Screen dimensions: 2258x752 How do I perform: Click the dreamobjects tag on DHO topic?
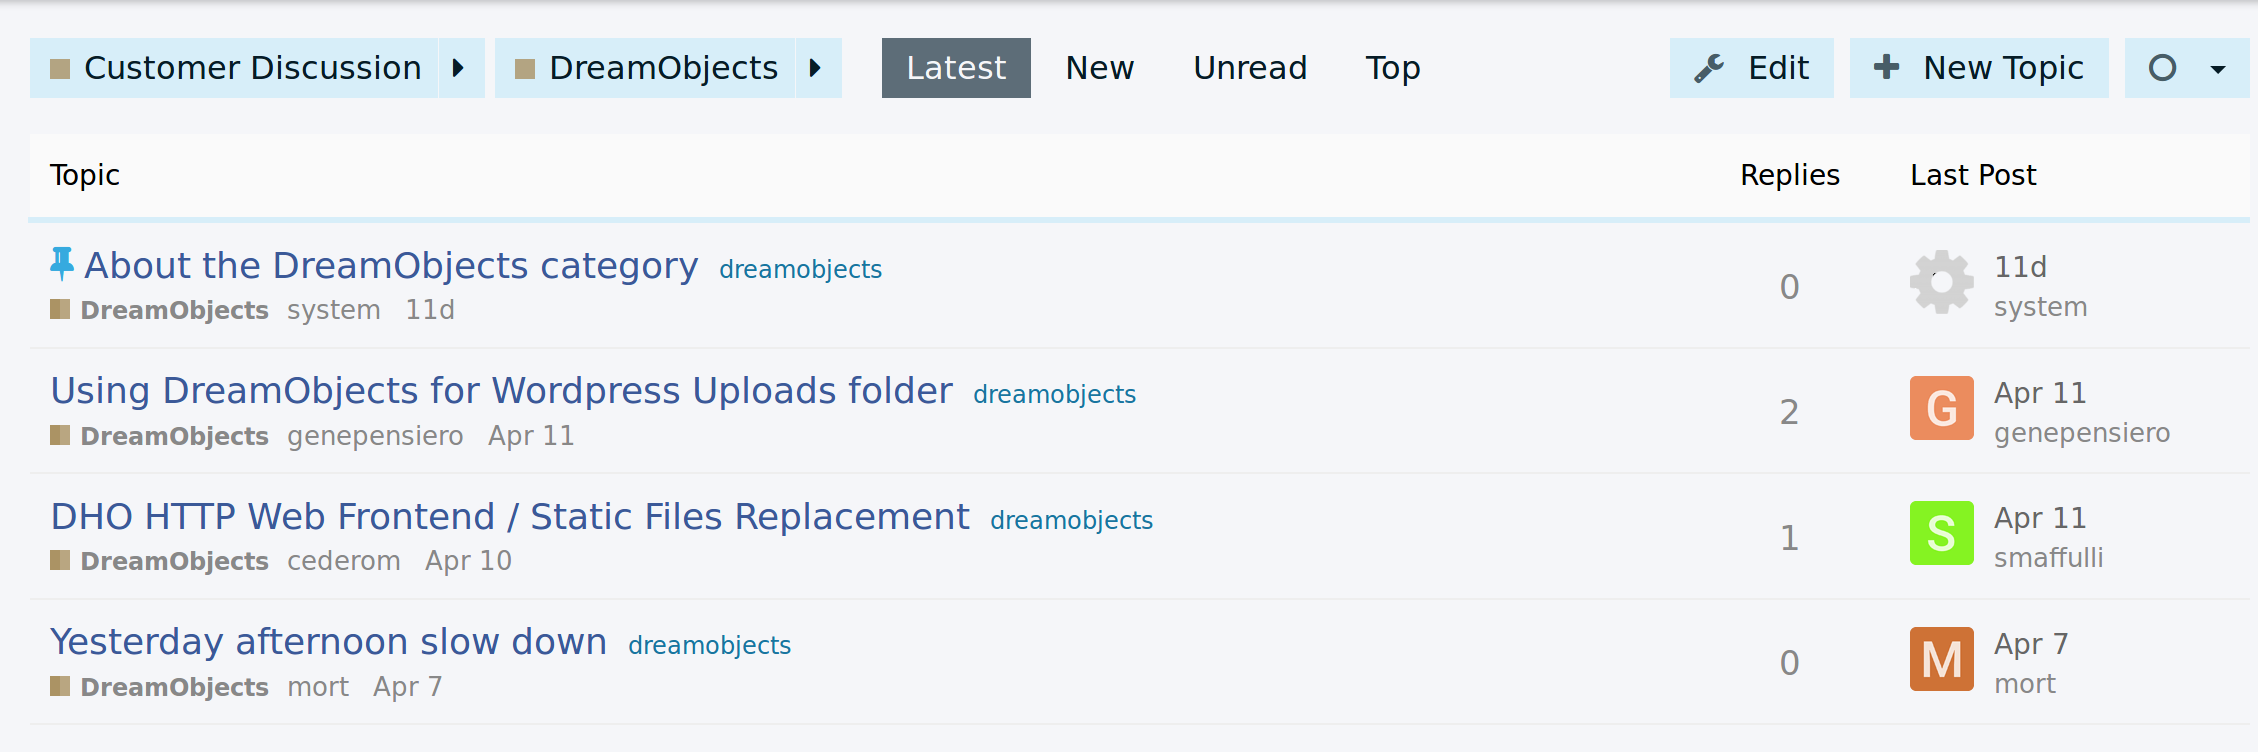pyautogui.click(x=1071, y=520)
